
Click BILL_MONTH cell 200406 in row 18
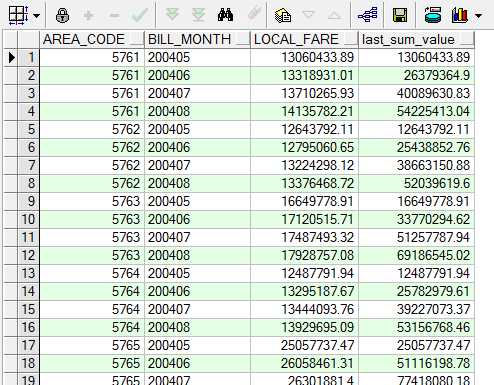coord(197,363)
